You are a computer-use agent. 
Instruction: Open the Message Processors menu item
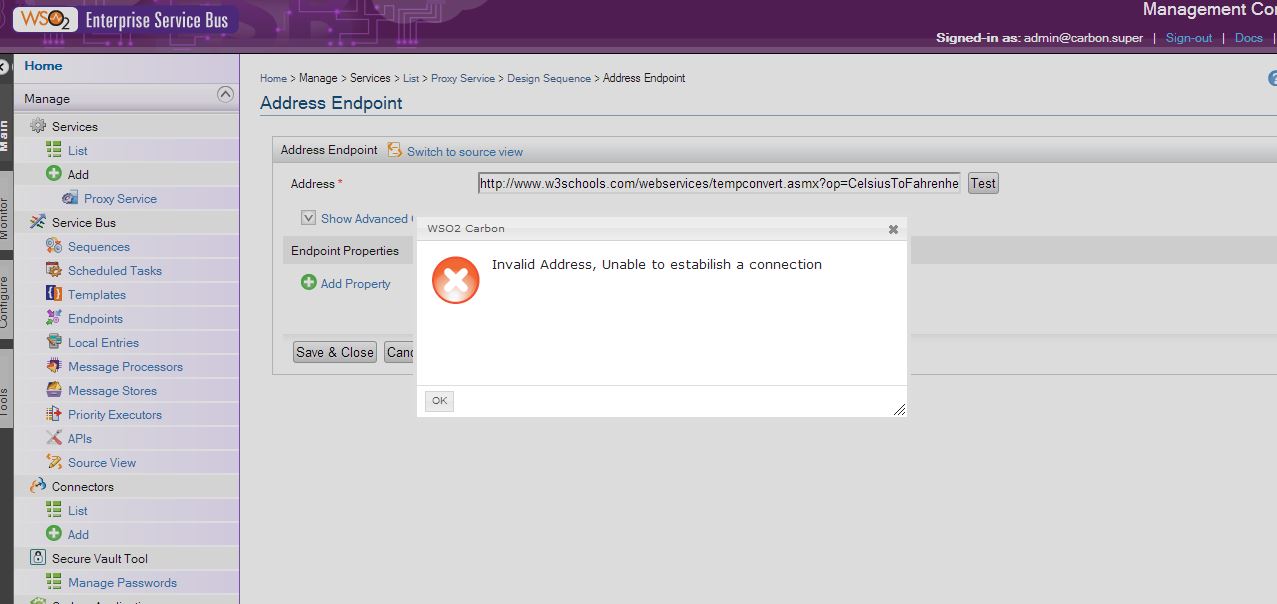125,367
